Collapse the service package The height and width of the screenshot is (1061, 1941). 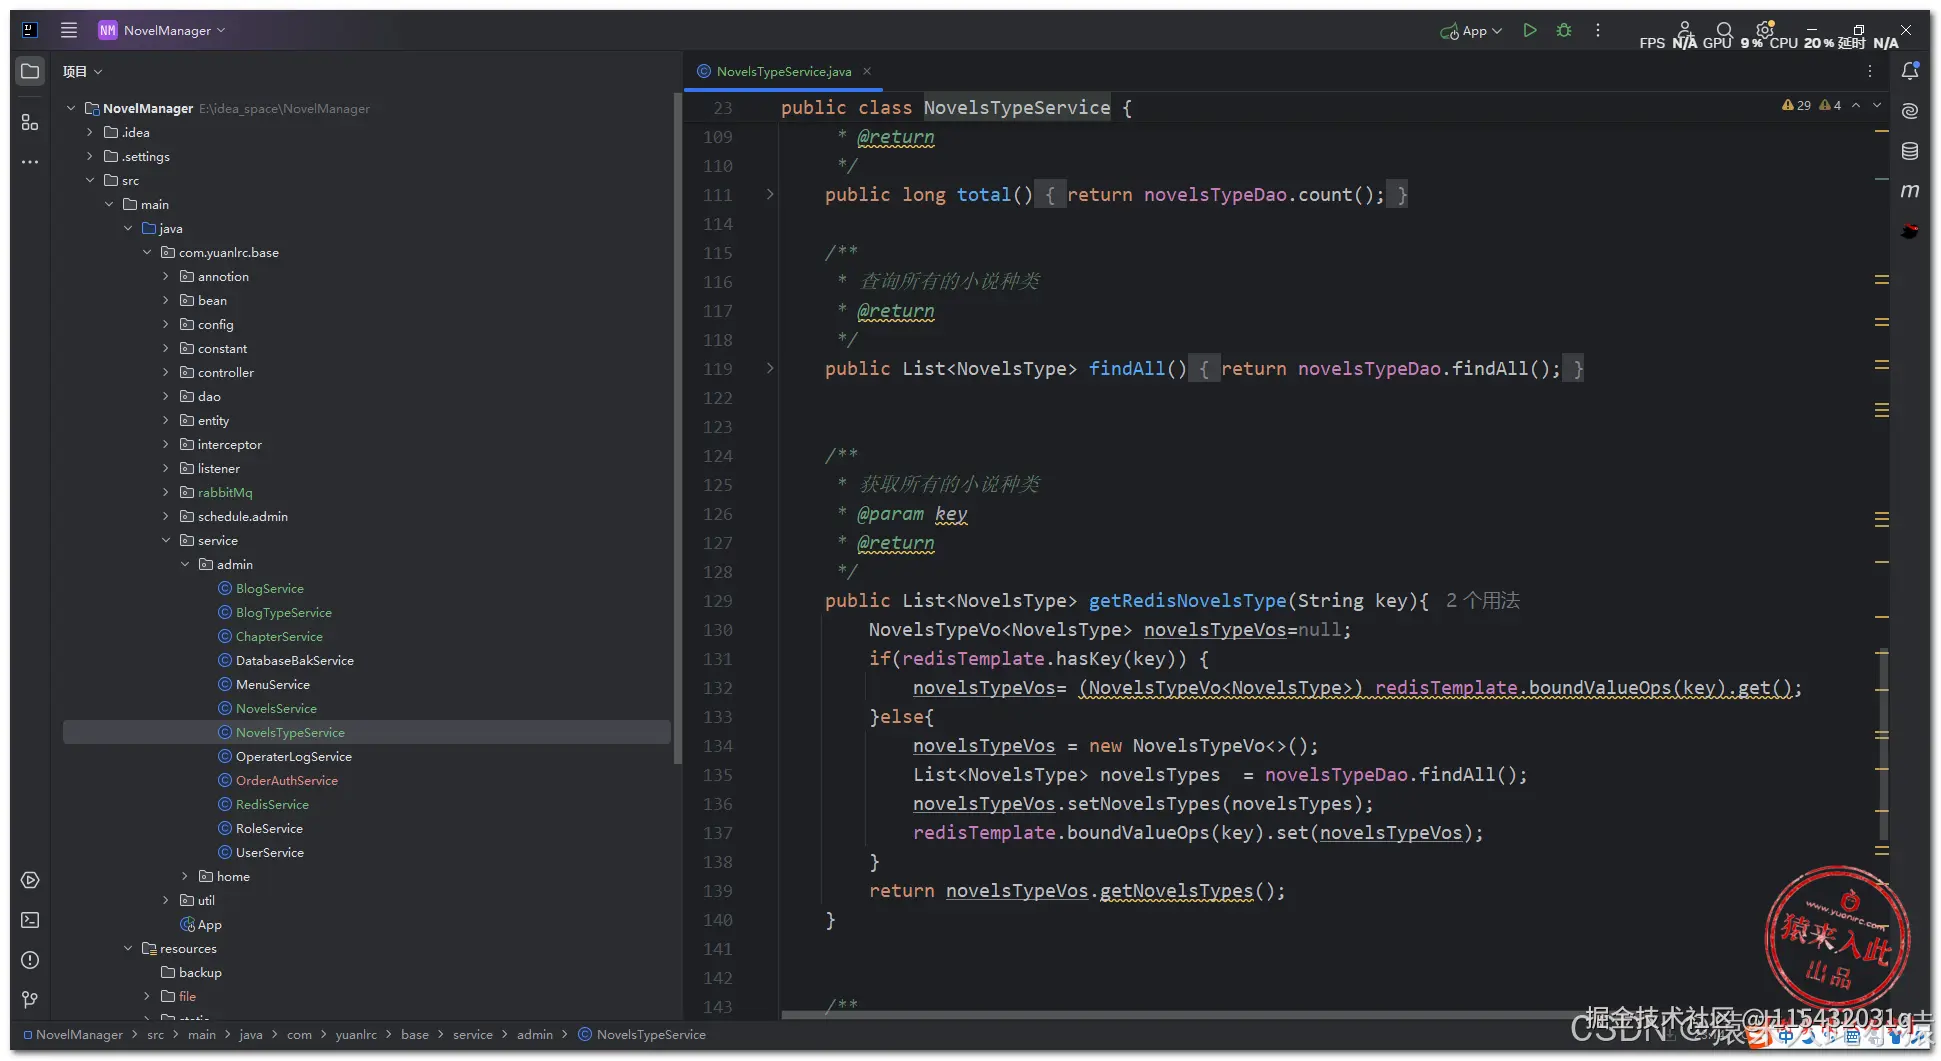[x=166, y=540]
